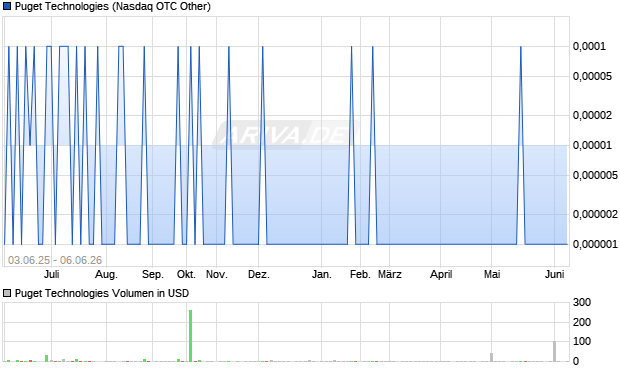620x371 pixels.
Task: Click the date range '03.06.25 - 06.06.26'
Action: click(x=55, y=260)
